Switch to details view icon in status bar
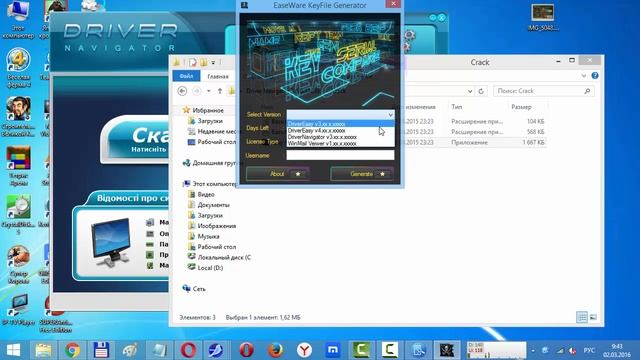Viewport: 640px width, 360px height. coord(582,317)
